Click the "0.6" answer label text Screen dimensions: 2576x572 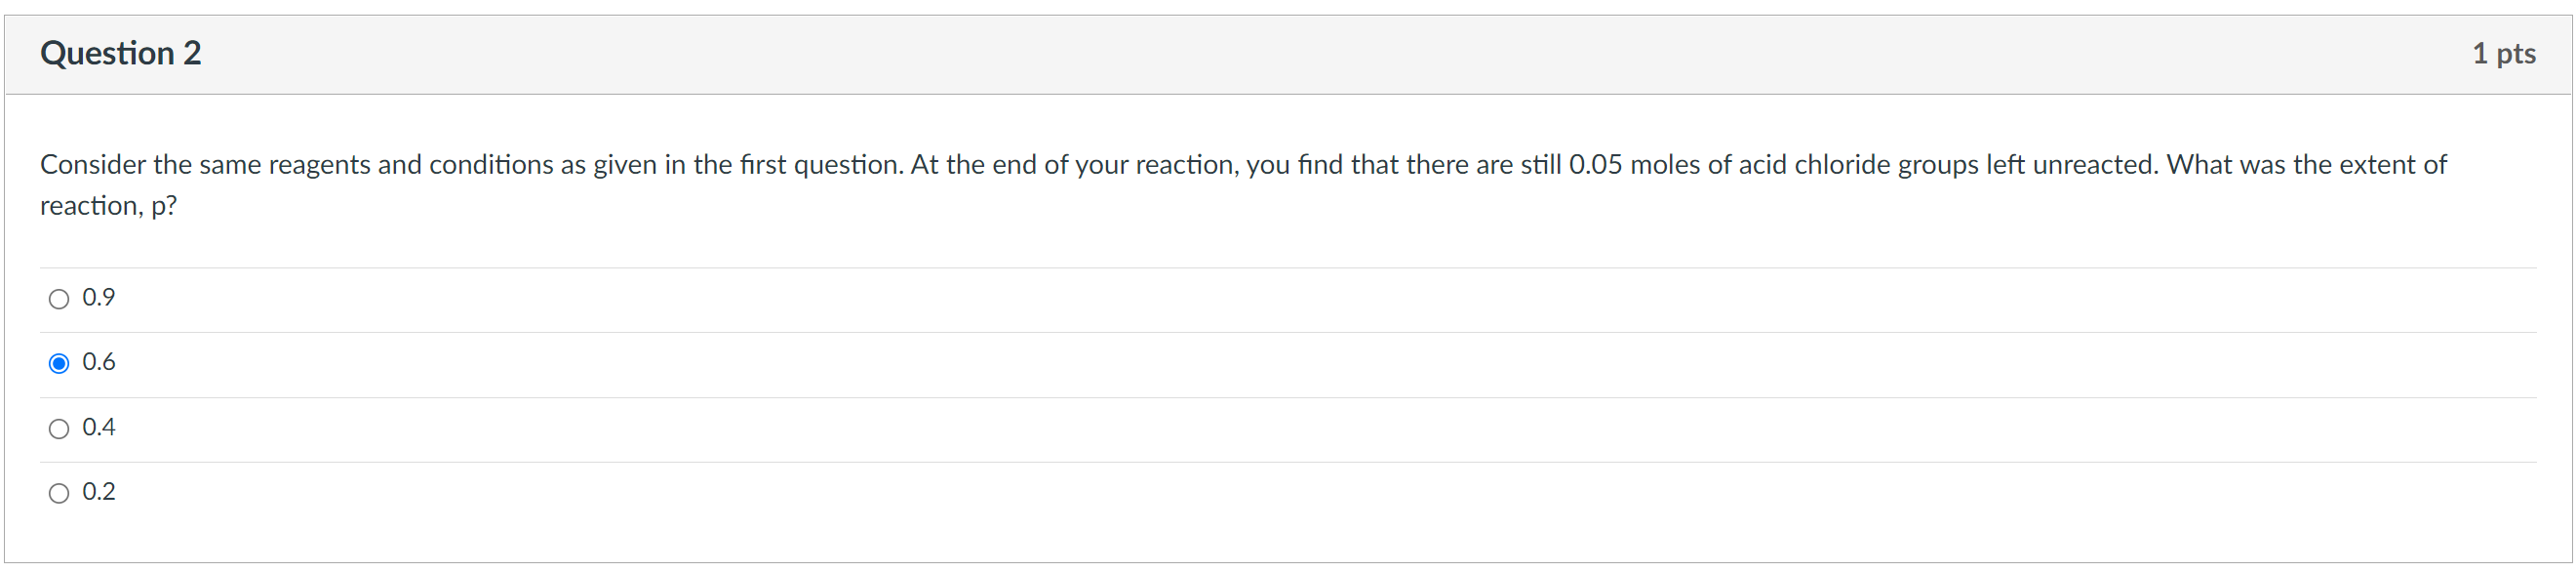coord(99,362)
